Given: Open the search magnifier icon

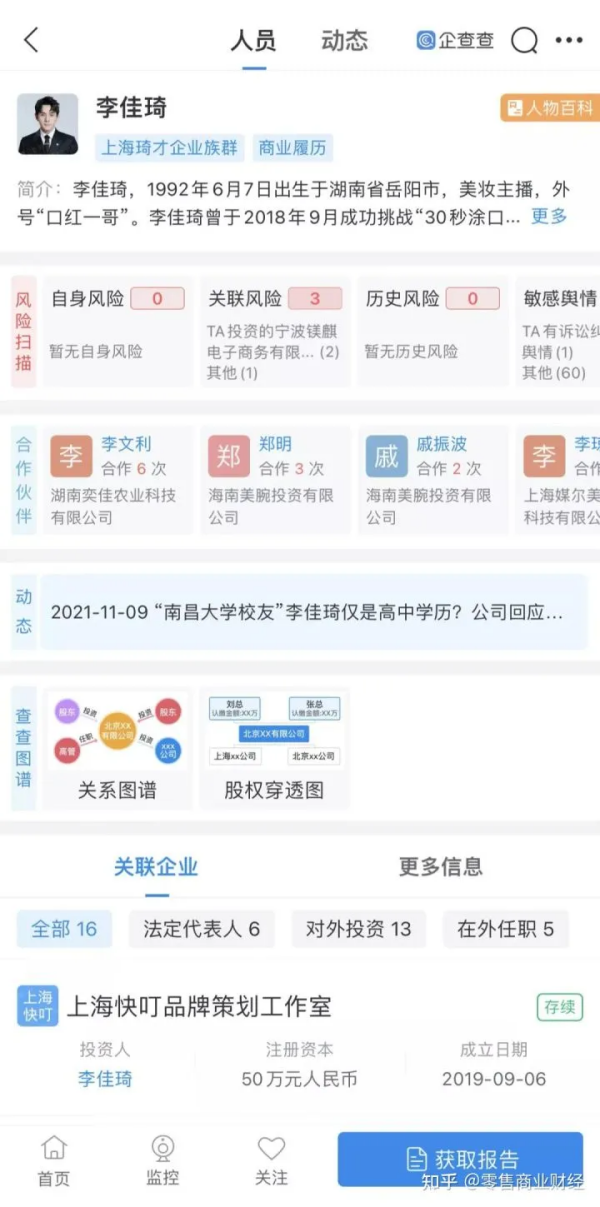Looking at the screenshot, I should (524, 41).
